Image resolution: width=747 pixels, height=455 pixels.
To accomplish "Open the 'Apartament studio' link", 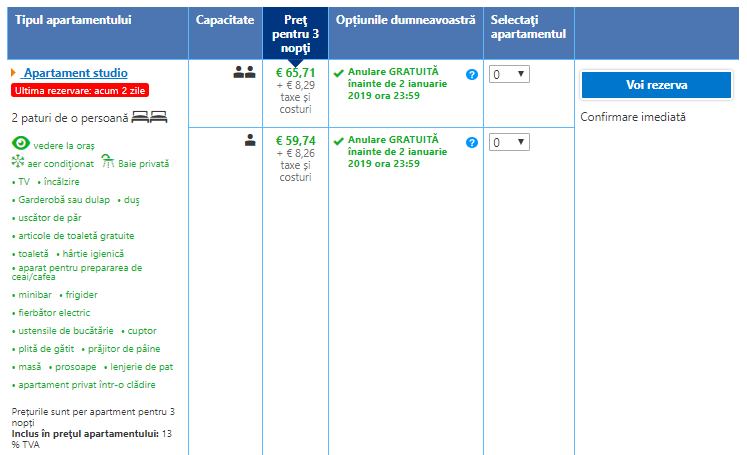I will pyautogui.click(x=75, y=73).
